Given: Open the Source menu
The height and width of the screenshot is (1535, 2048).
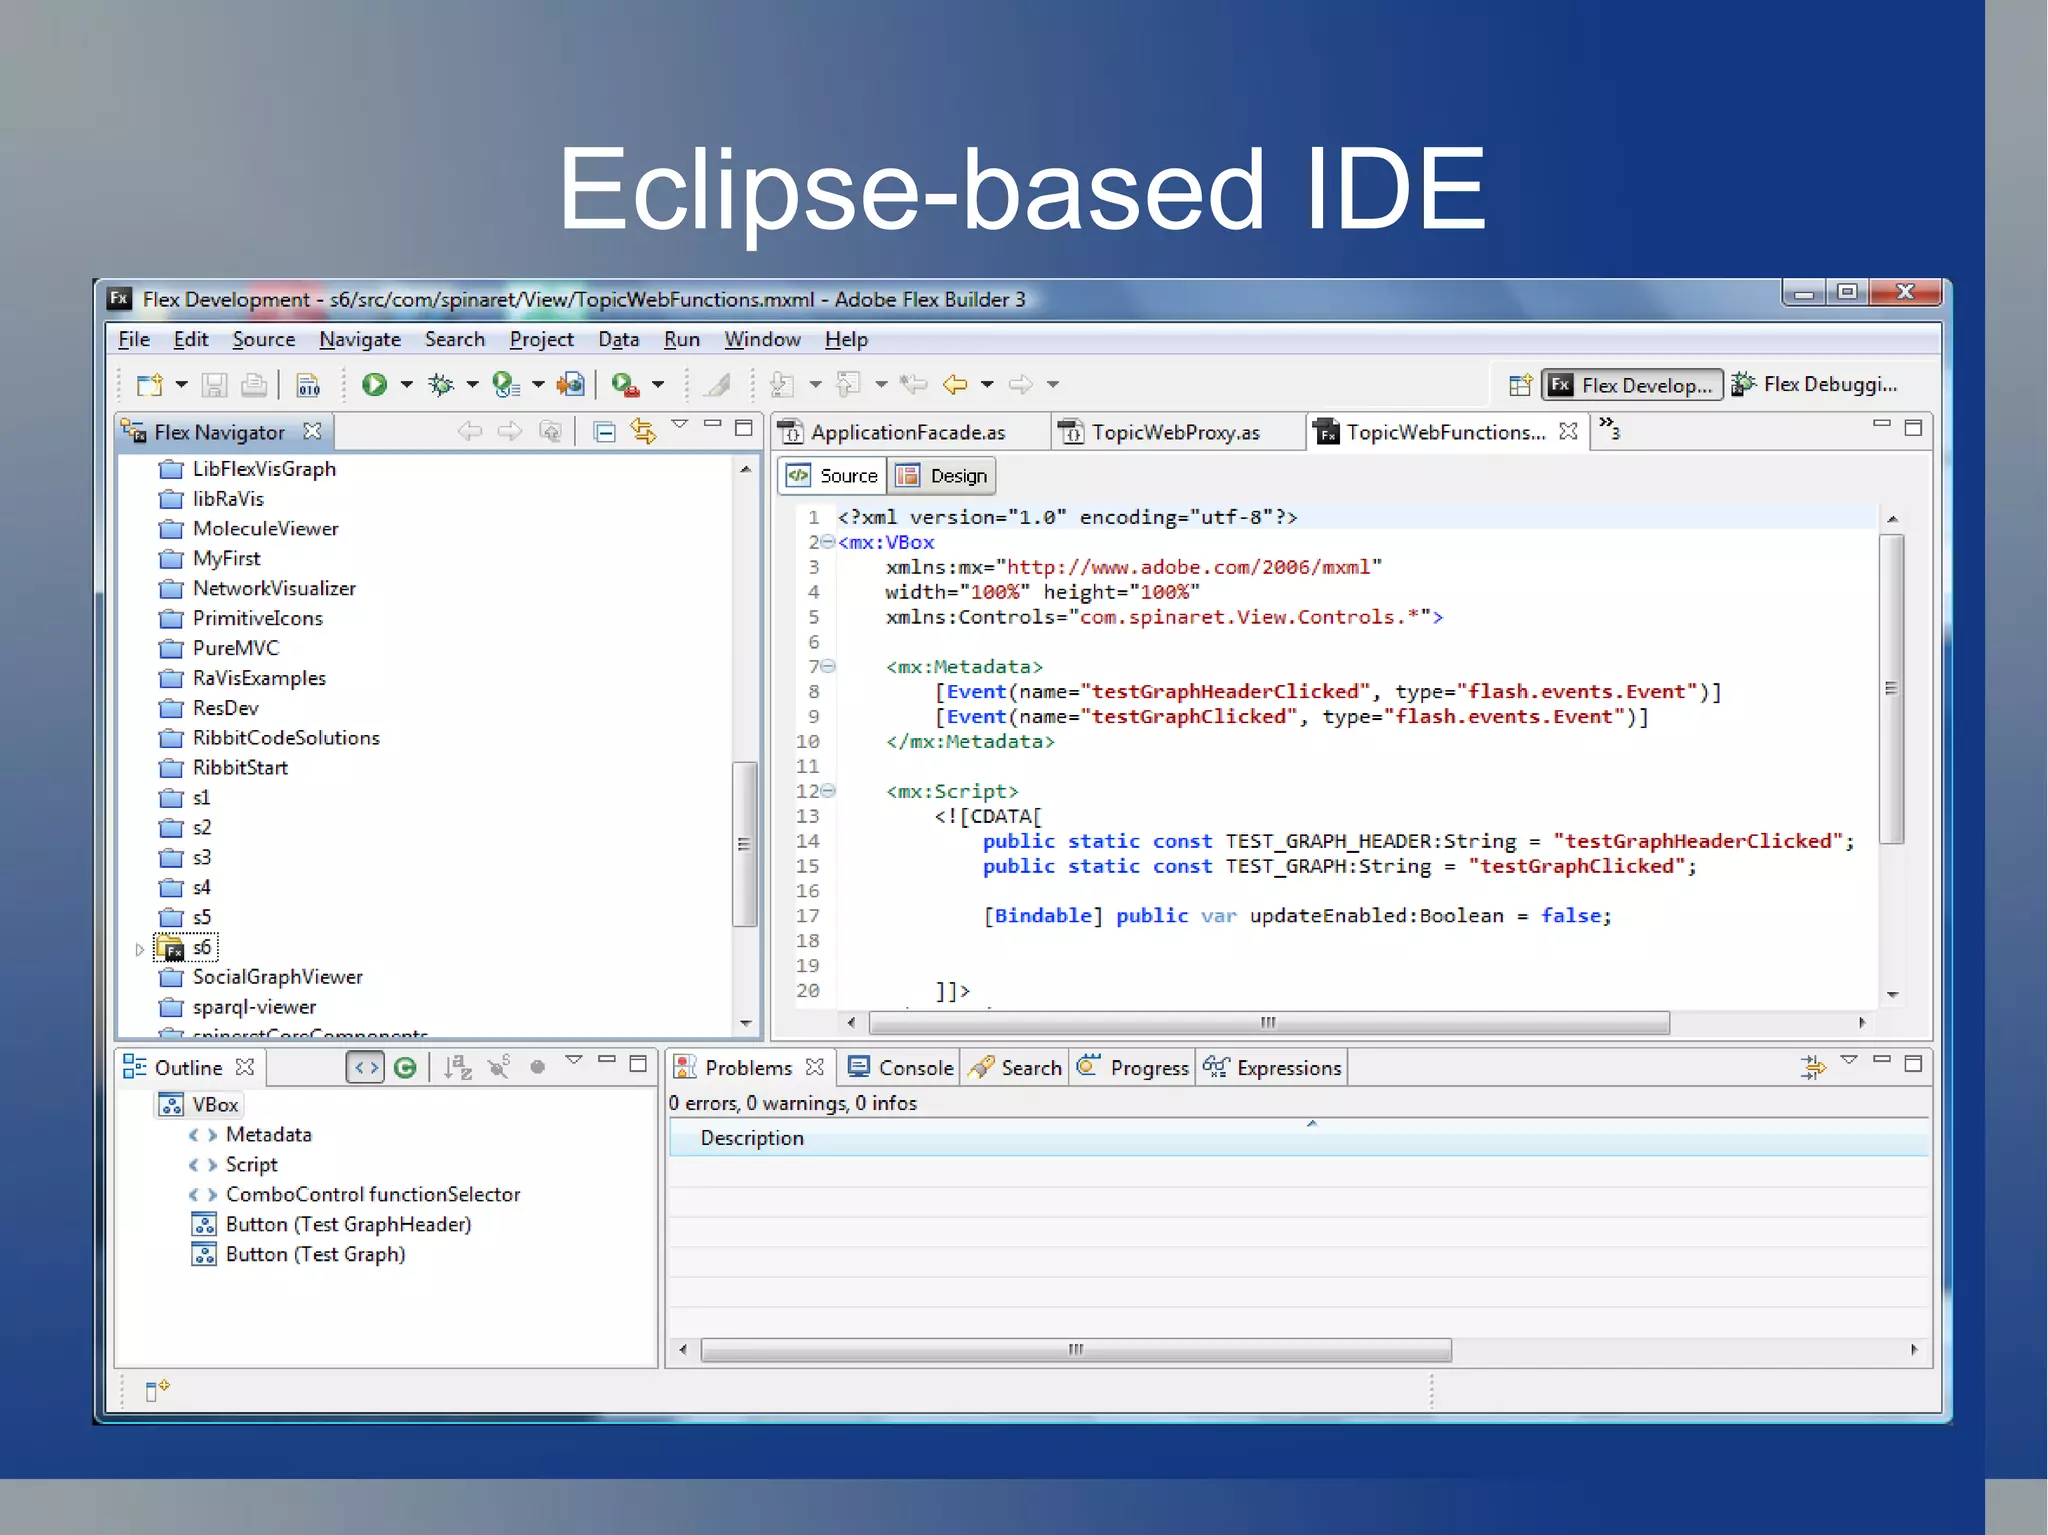Looking at the screenshot, I should [x=264, y=340].
